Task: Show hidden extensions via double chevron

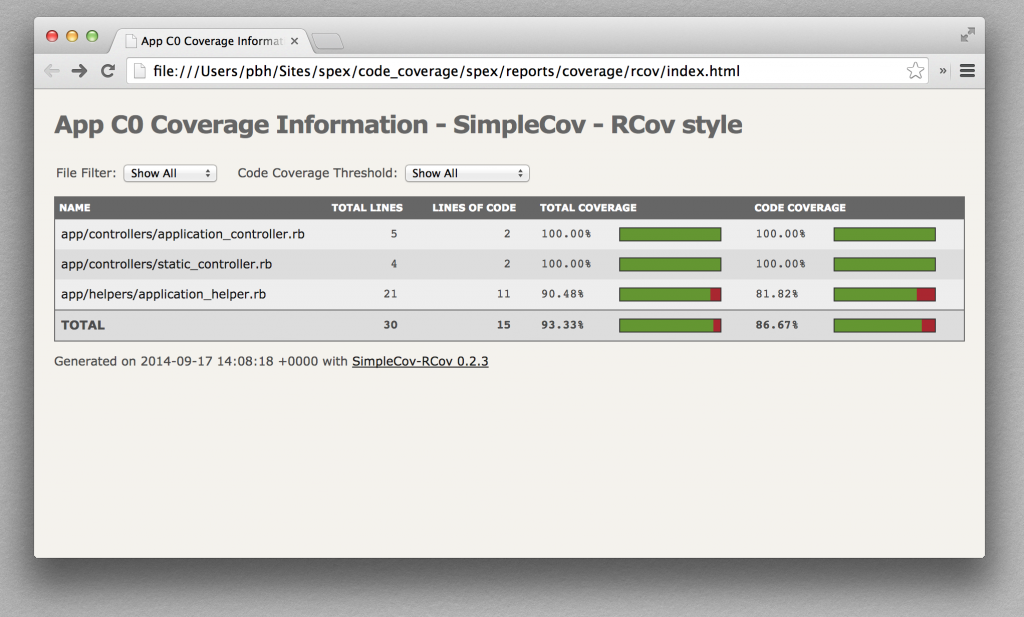Action: (943, 71)
